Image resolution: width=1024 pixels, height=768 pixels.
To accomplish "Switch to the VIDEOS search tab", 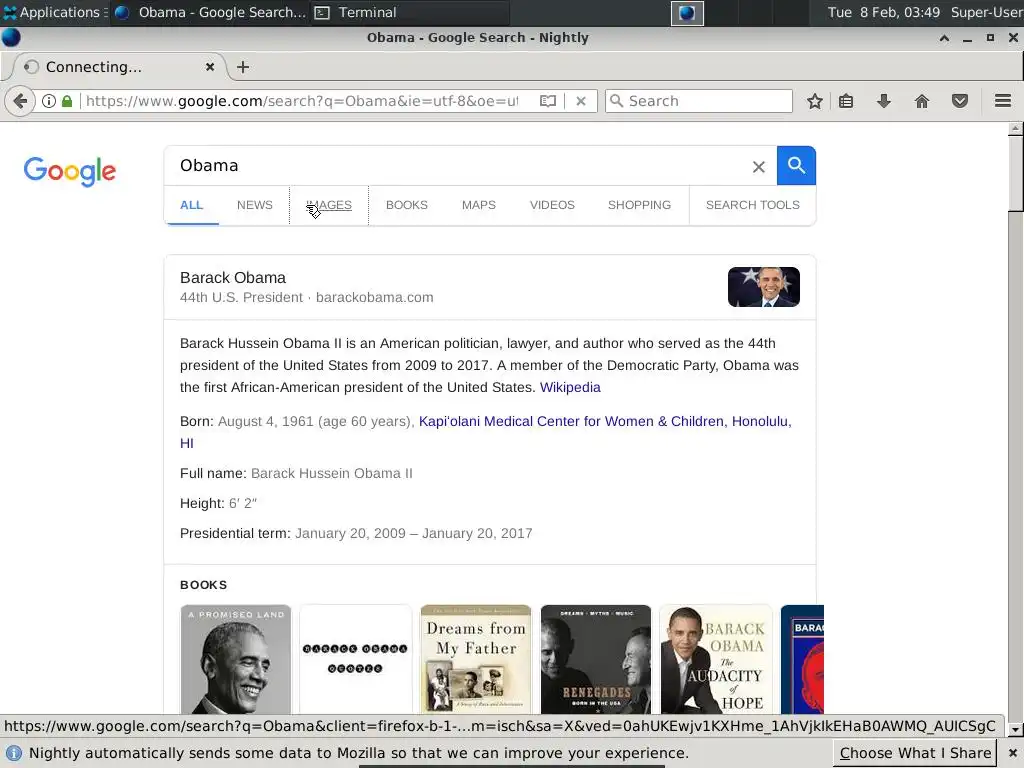I will tap(552, 205).
